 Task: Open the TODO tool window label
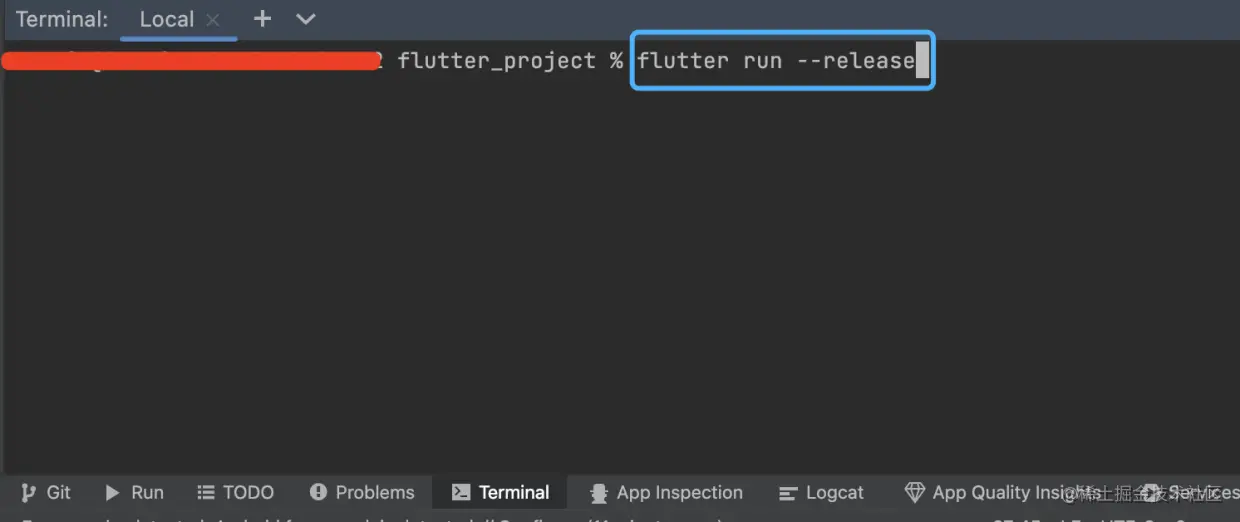(248, 492)
